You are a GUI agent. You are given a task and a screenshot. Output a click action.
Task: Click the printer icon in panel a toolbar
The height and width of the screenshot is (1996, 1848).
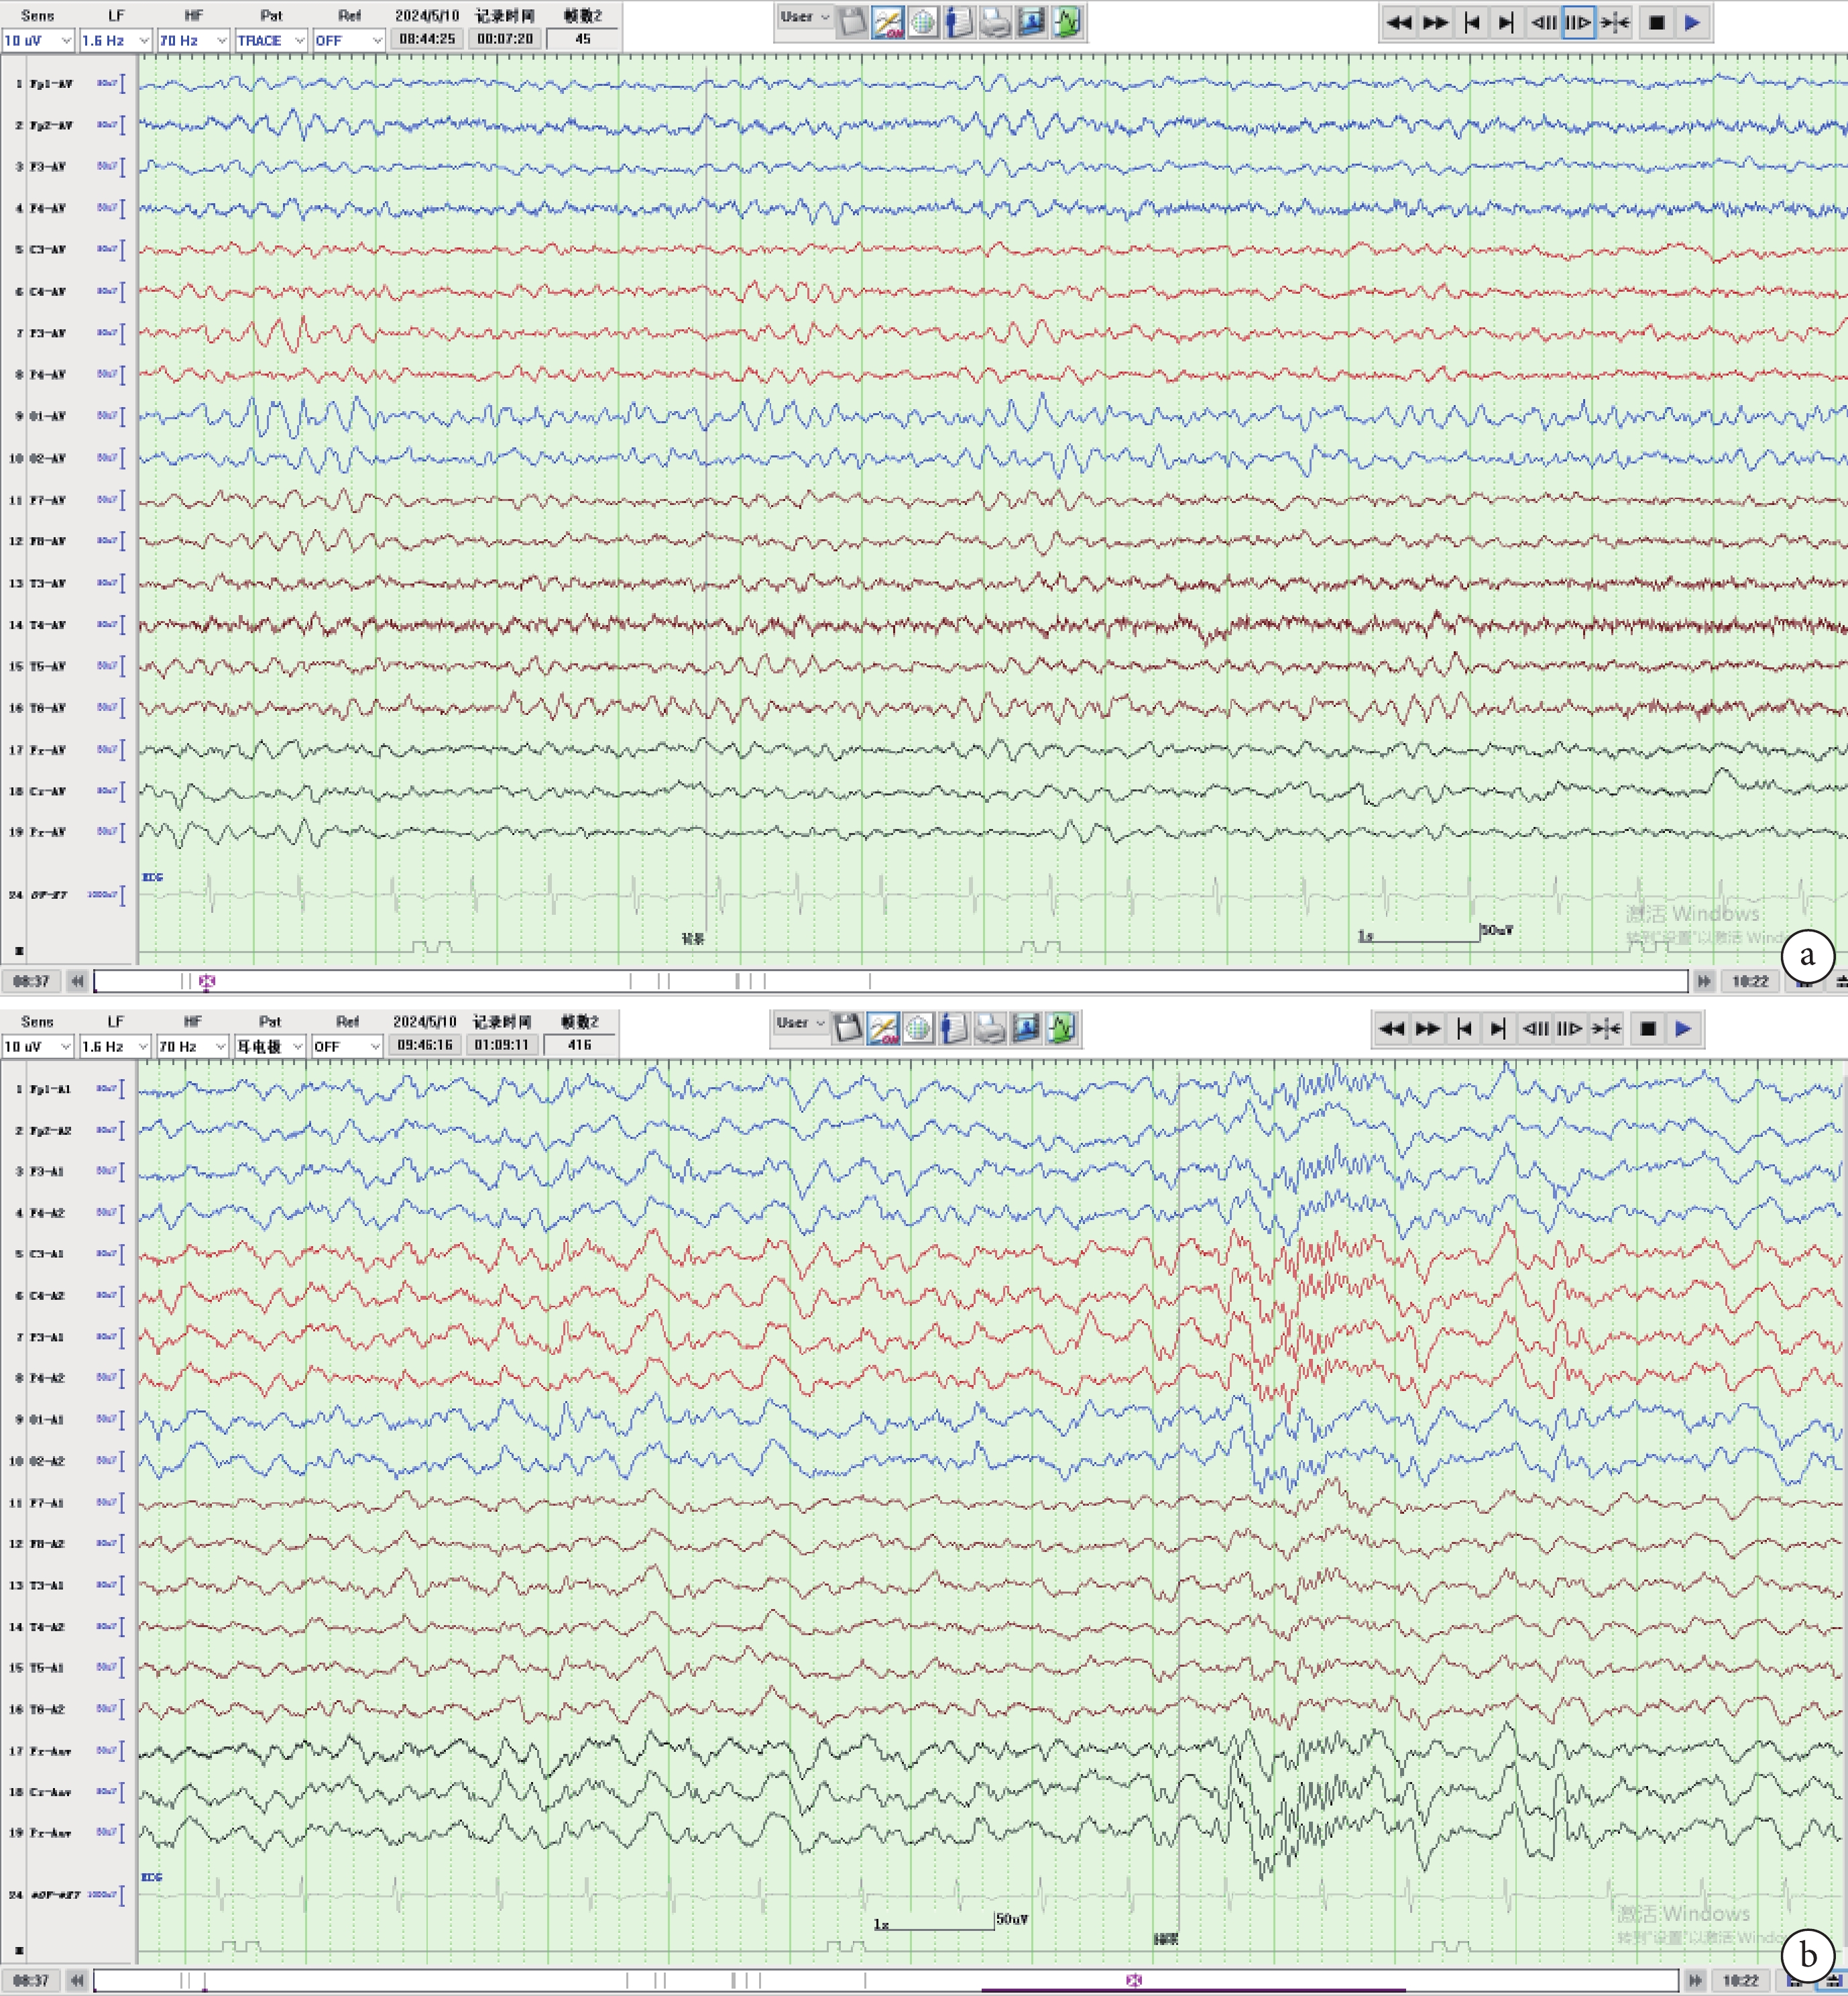pos(995,22)
